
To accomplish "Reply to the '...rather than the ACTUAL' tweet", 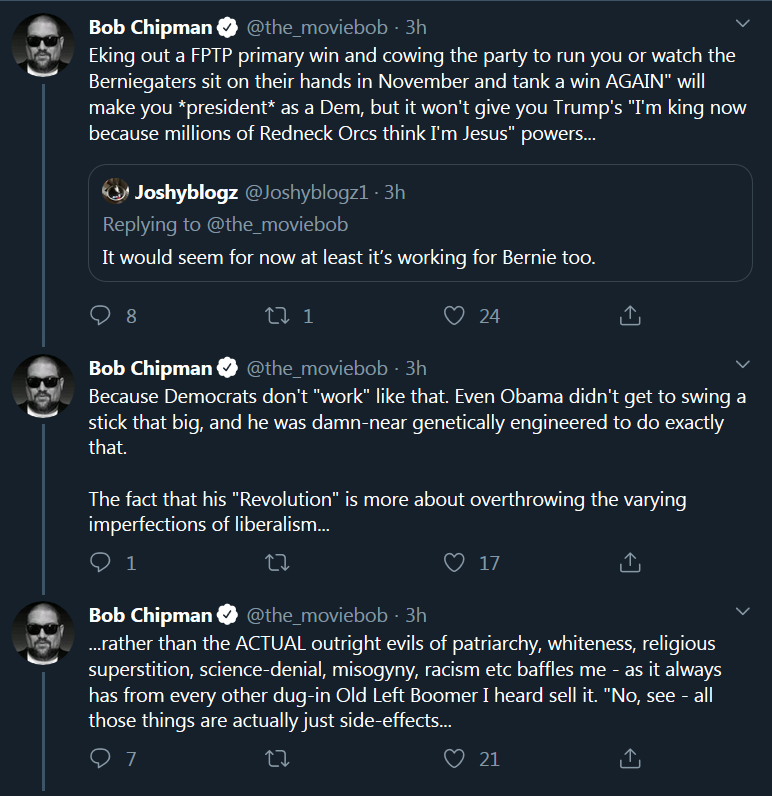I will (x=100, y=758).
